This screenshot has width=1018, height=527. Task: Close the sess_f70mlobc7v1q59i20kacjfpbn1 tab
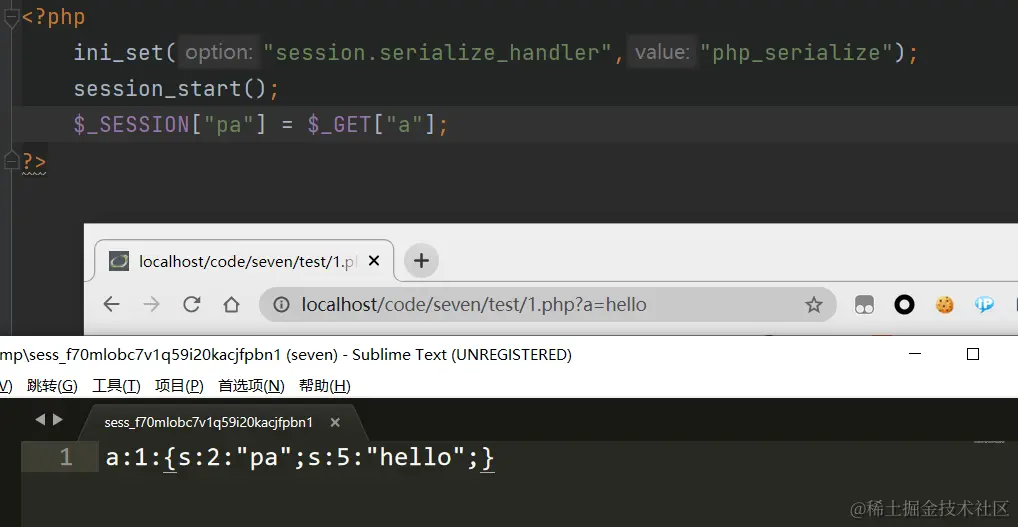pos(335,423)
